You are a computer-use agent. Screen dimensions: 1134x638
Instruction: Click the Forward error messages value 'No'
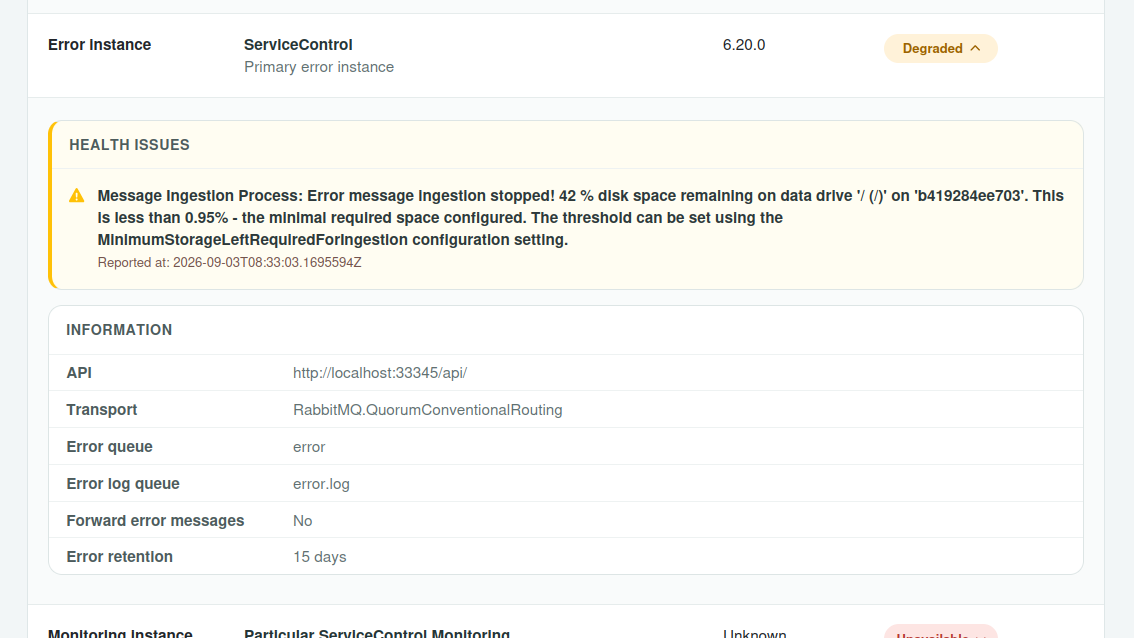302,521
